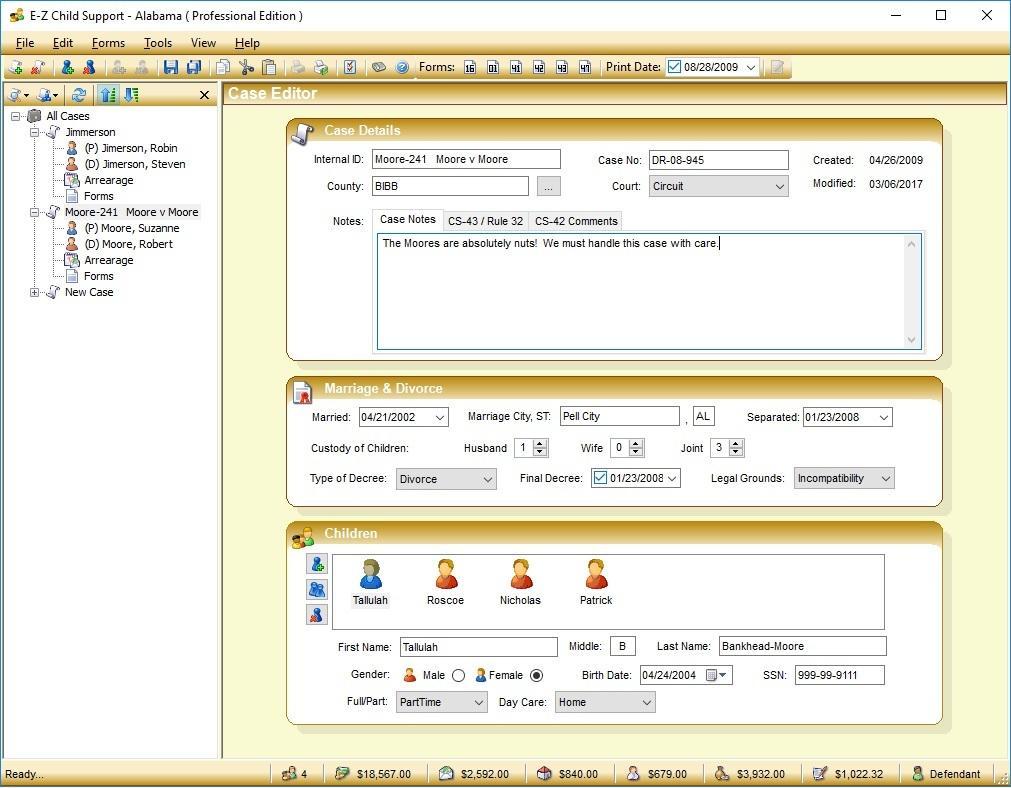The image size is (1011, 788).
Task: Click the green printer icon
Action: tap(320, 67)
